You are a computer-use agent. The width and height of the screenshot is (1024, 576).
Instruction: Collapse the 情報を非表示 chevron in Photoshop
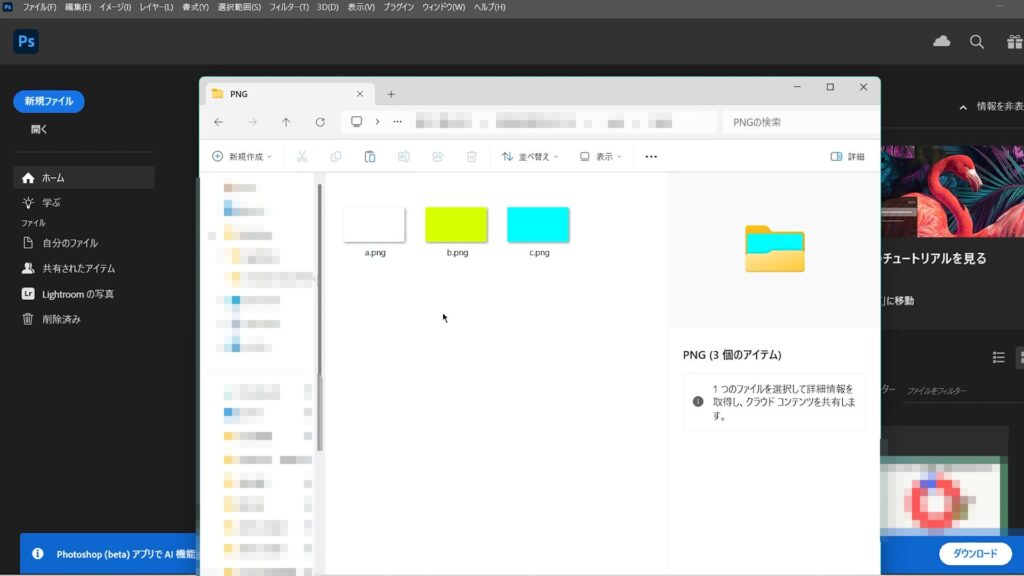(963, 107)
